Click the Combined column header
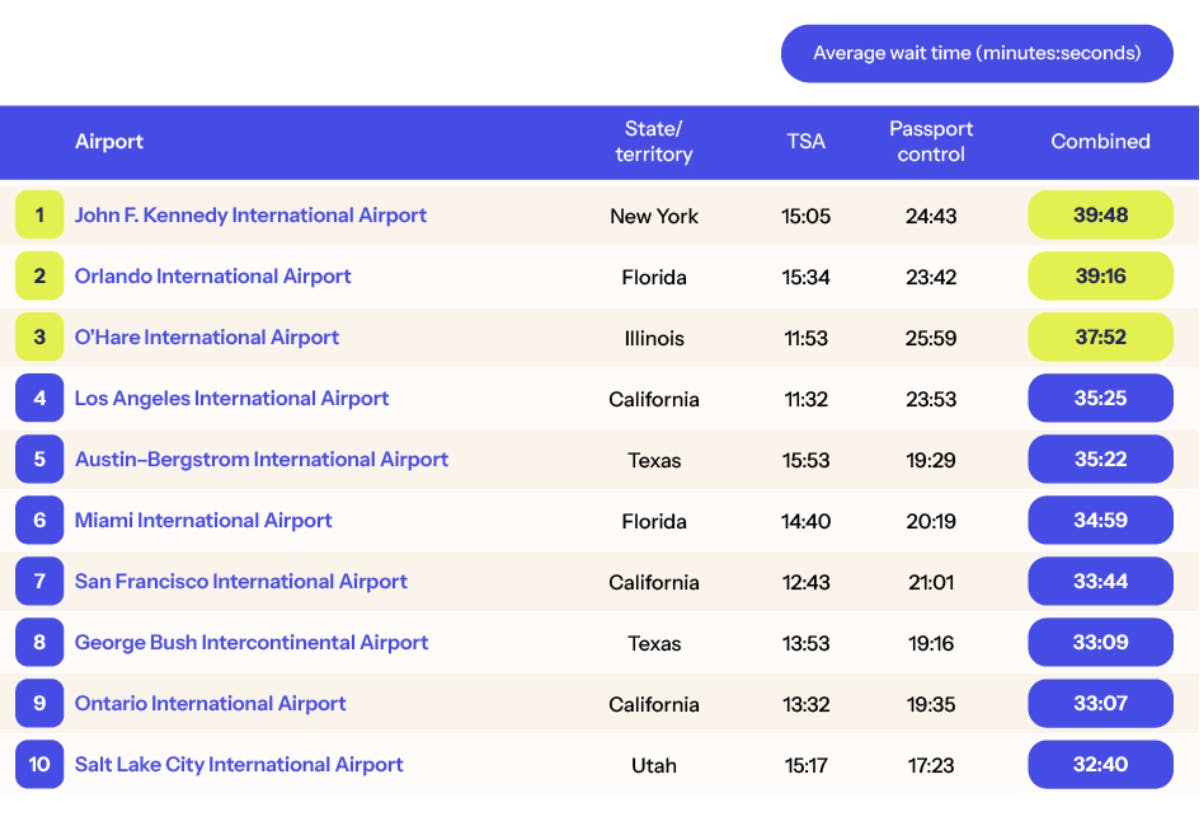This screenshot has width=1200, height=820. pyautogui.click(x=1100, y=142)
